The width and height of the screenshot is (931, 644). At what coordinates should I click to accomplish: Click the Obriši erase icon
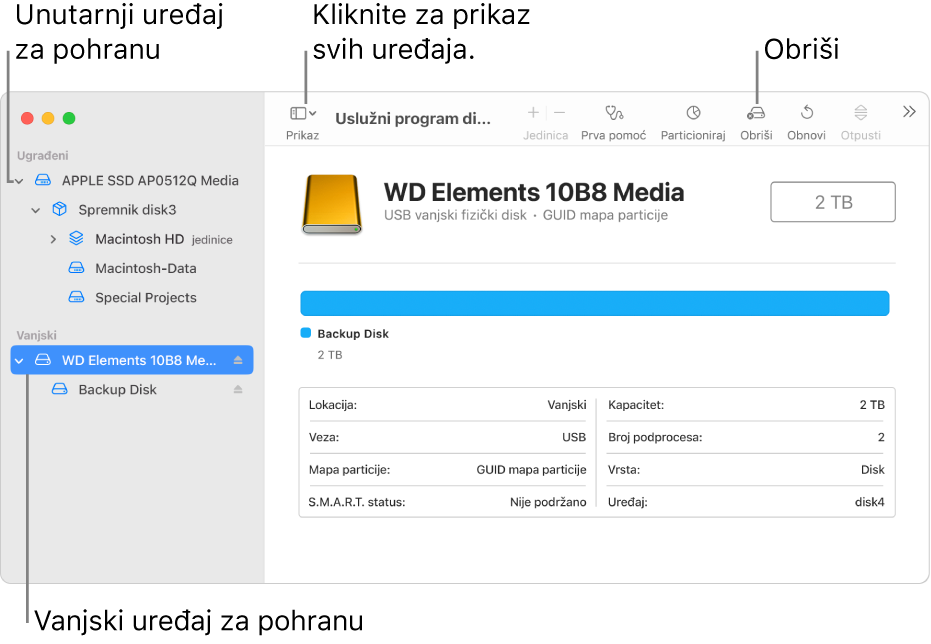click(756, 113)
